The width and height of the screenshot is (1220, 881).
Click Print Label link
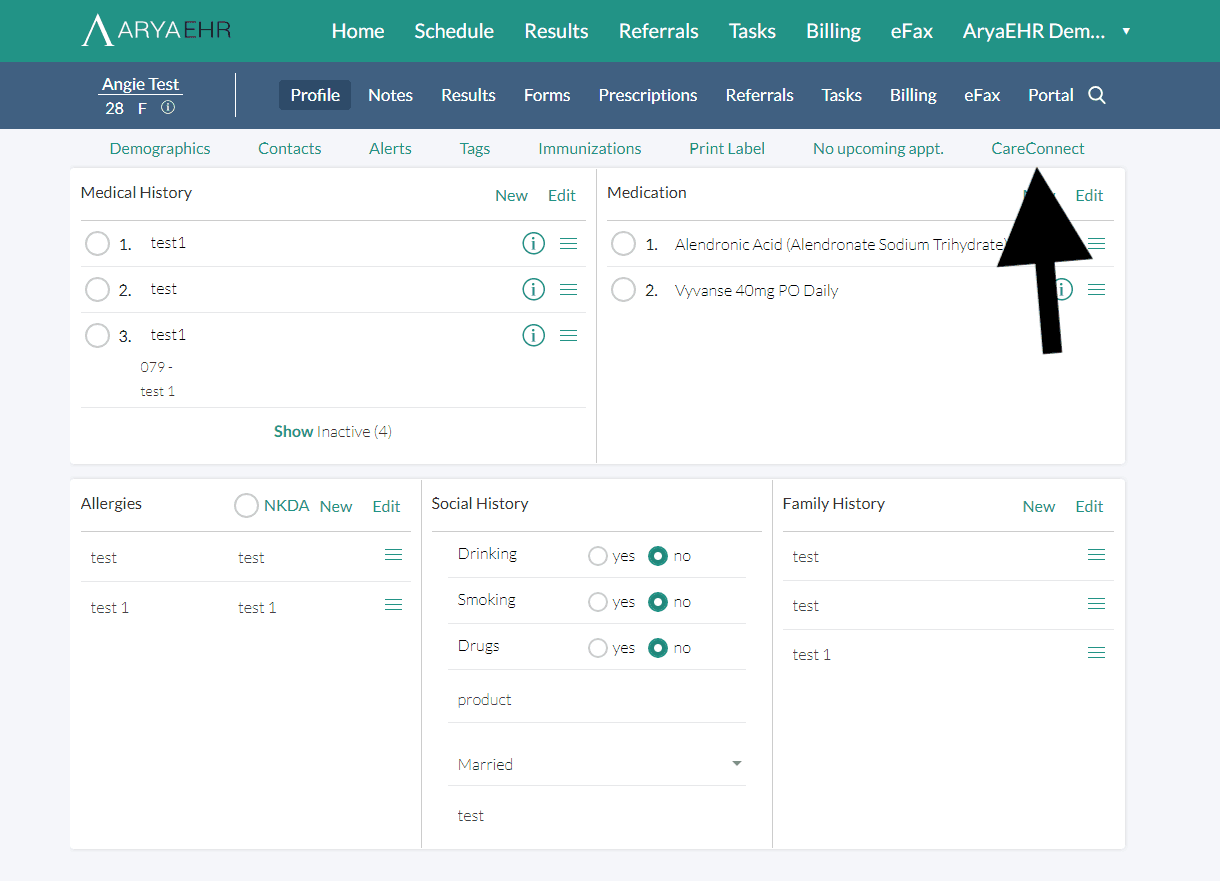tap(727, 148)
